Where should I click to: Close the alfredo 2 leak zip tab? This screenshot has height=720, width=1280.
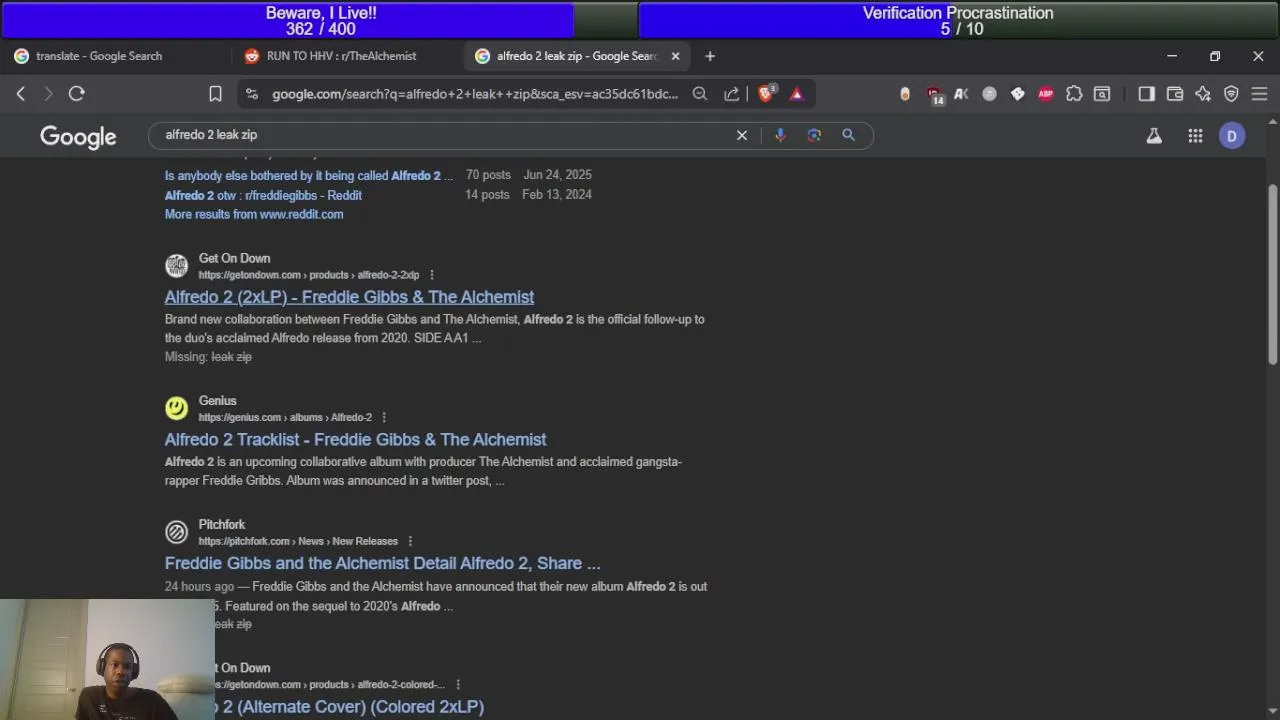click(675, 56)
